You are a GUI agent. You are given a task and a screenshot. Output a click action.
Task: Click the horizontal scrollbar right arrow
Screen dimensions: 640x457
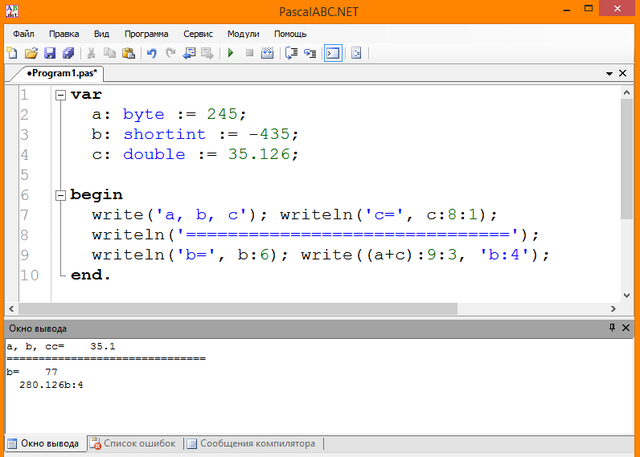613,309
